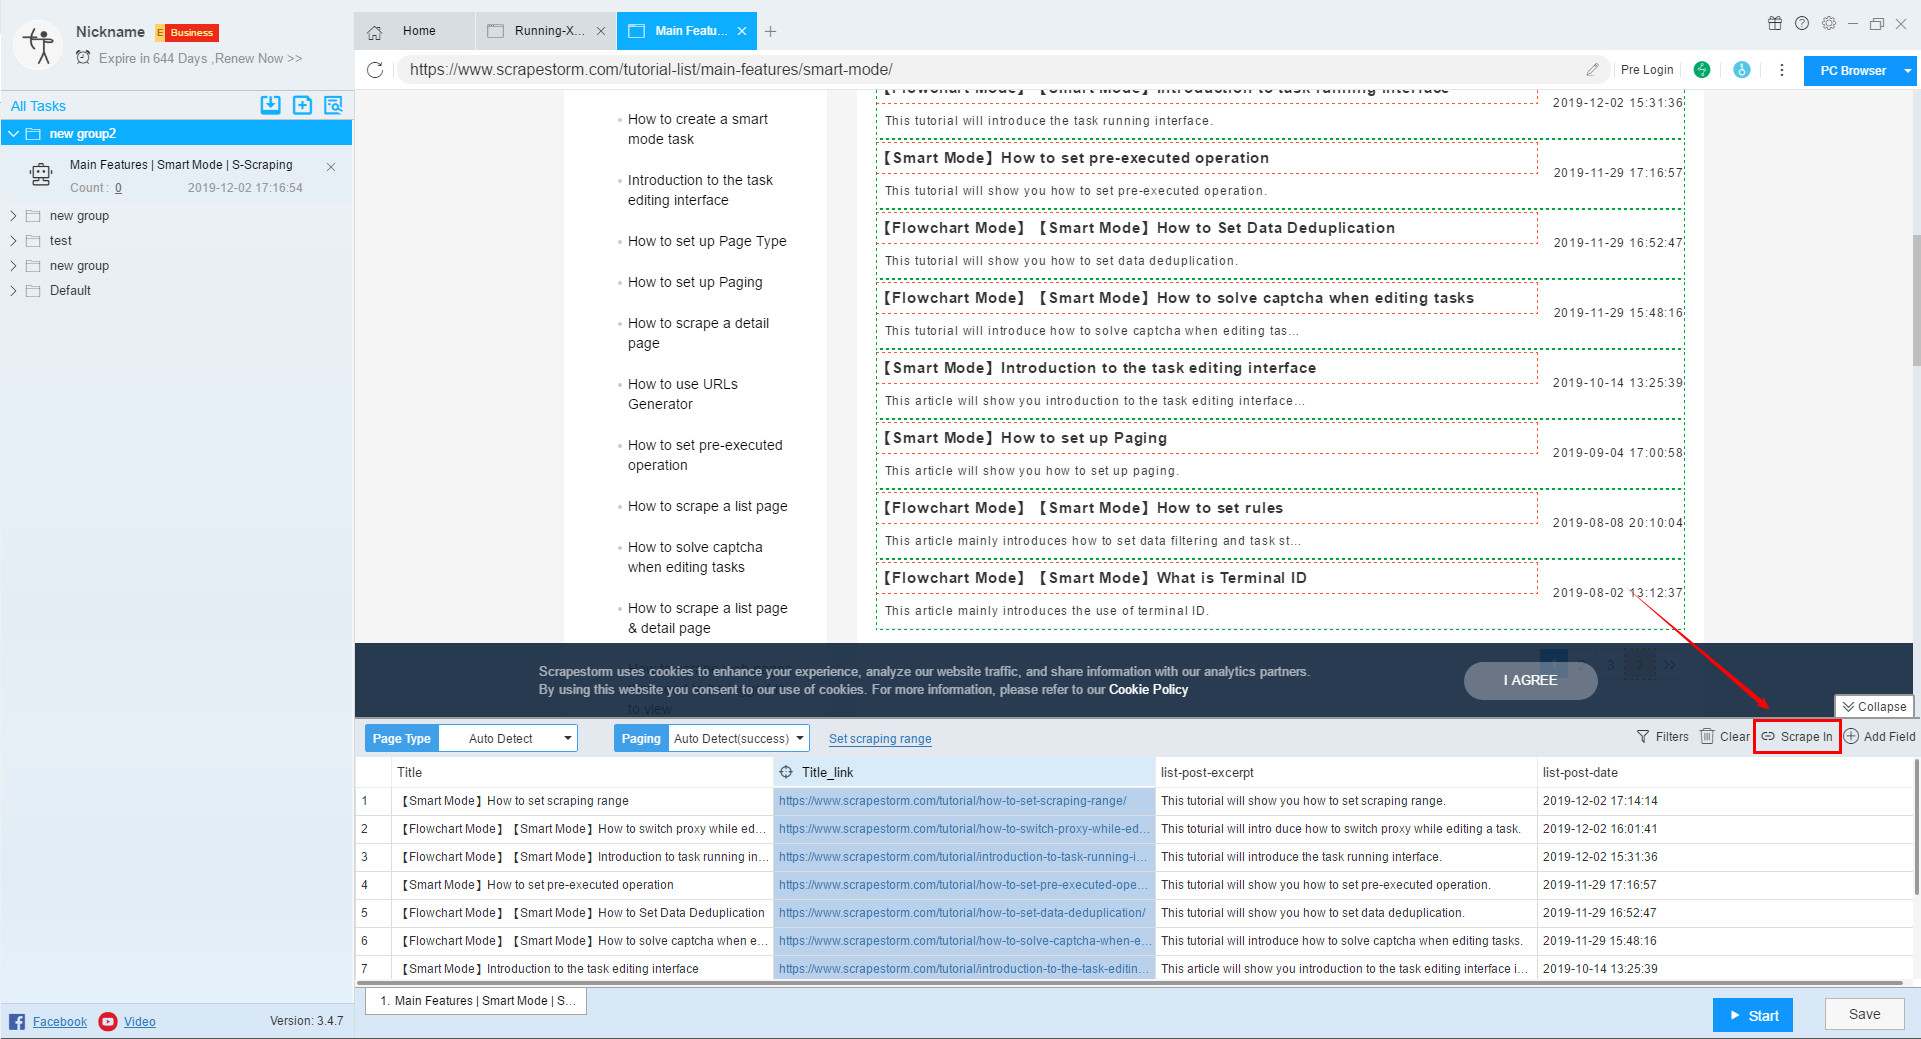Click the search tasks icon
The image size is (1921, 1039).
[333, 105]
